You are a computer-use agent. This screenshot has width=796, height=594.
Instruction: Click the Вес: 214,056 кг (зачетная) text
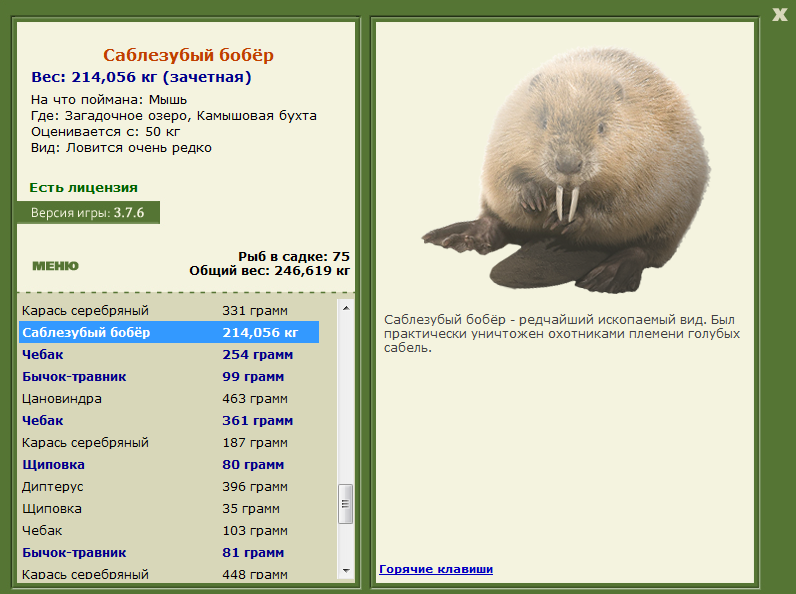tap(141, 77)
